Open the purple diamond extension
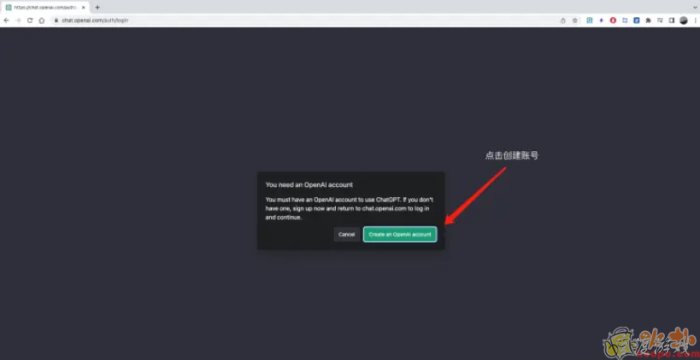This screenshot has width=700, height=360. tap(601, 21)
